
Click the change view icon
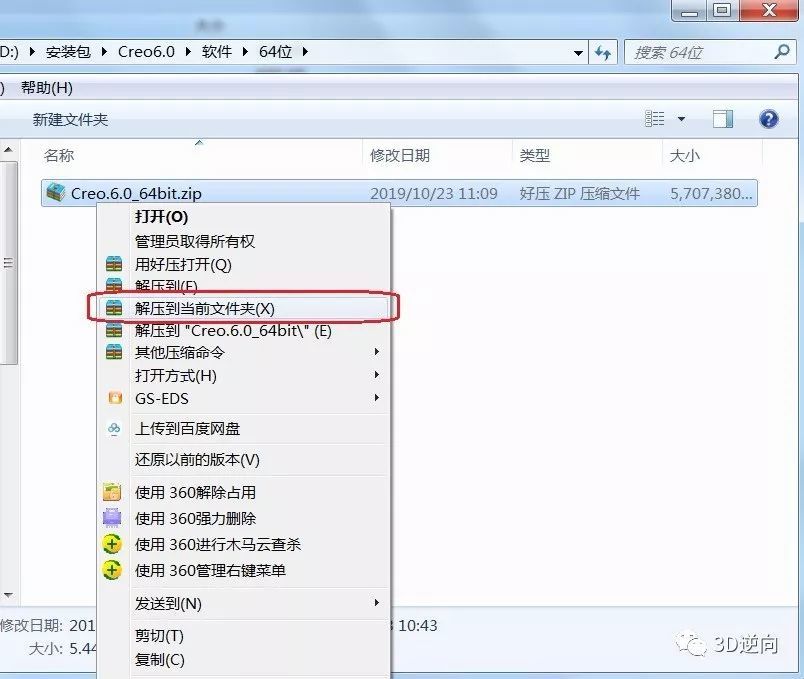(x=655, y=119)
